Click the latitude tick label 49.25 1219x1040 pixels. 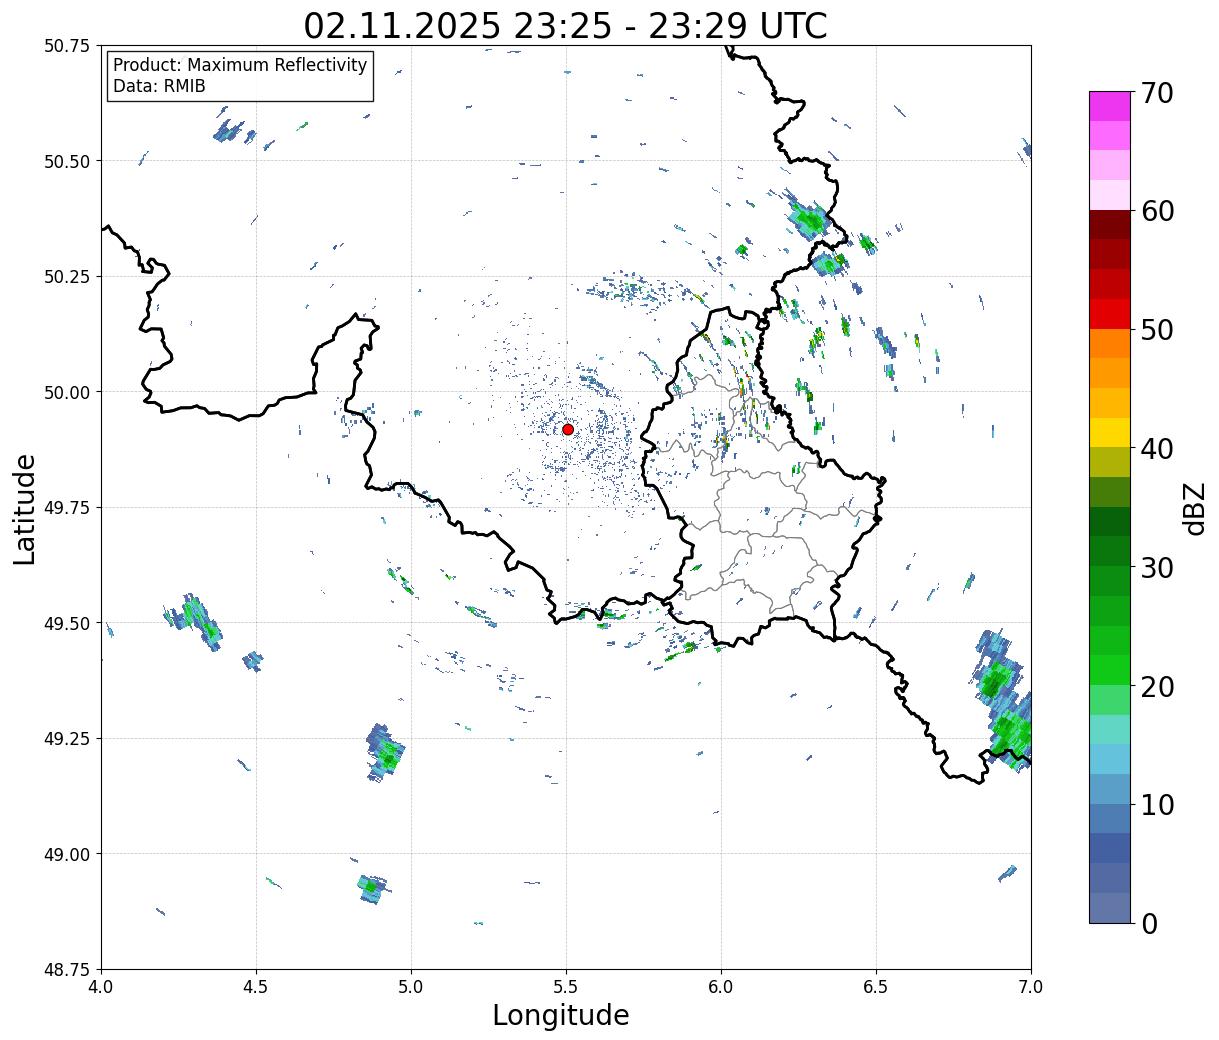(67, 739)
